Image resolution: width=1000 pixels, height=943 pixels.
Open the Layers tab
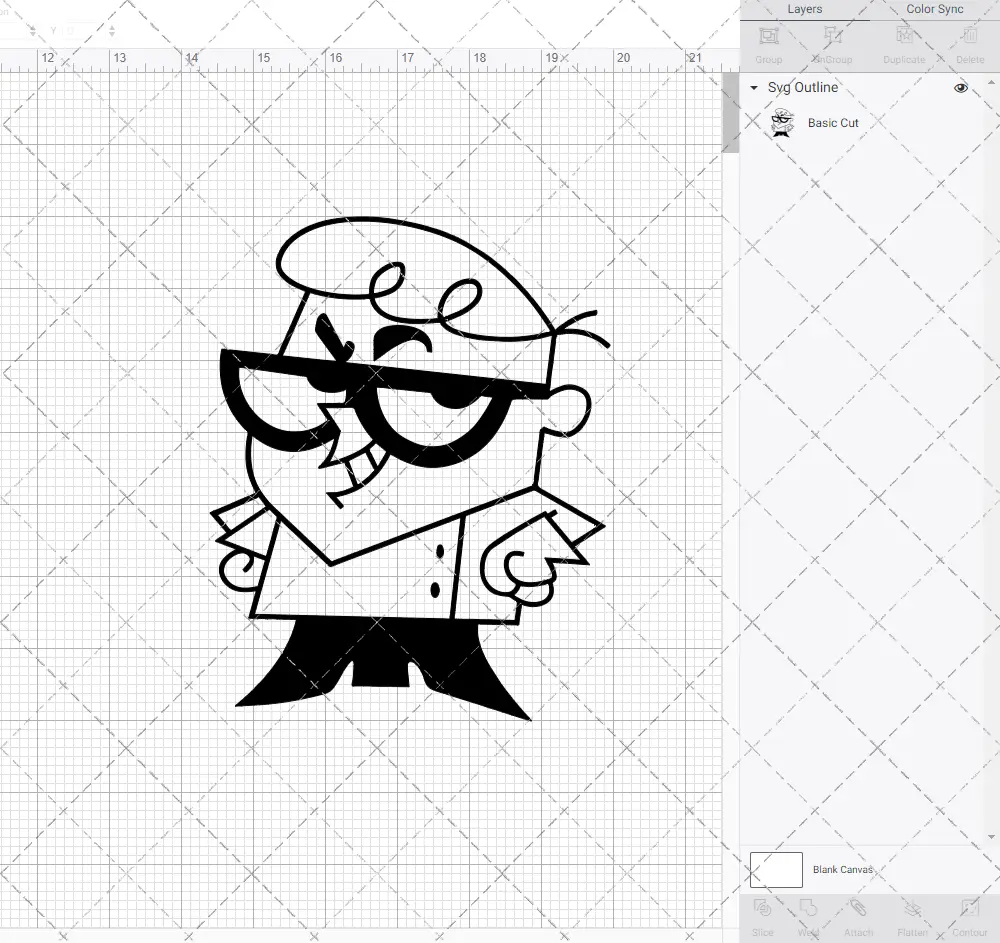coord(804,9)
